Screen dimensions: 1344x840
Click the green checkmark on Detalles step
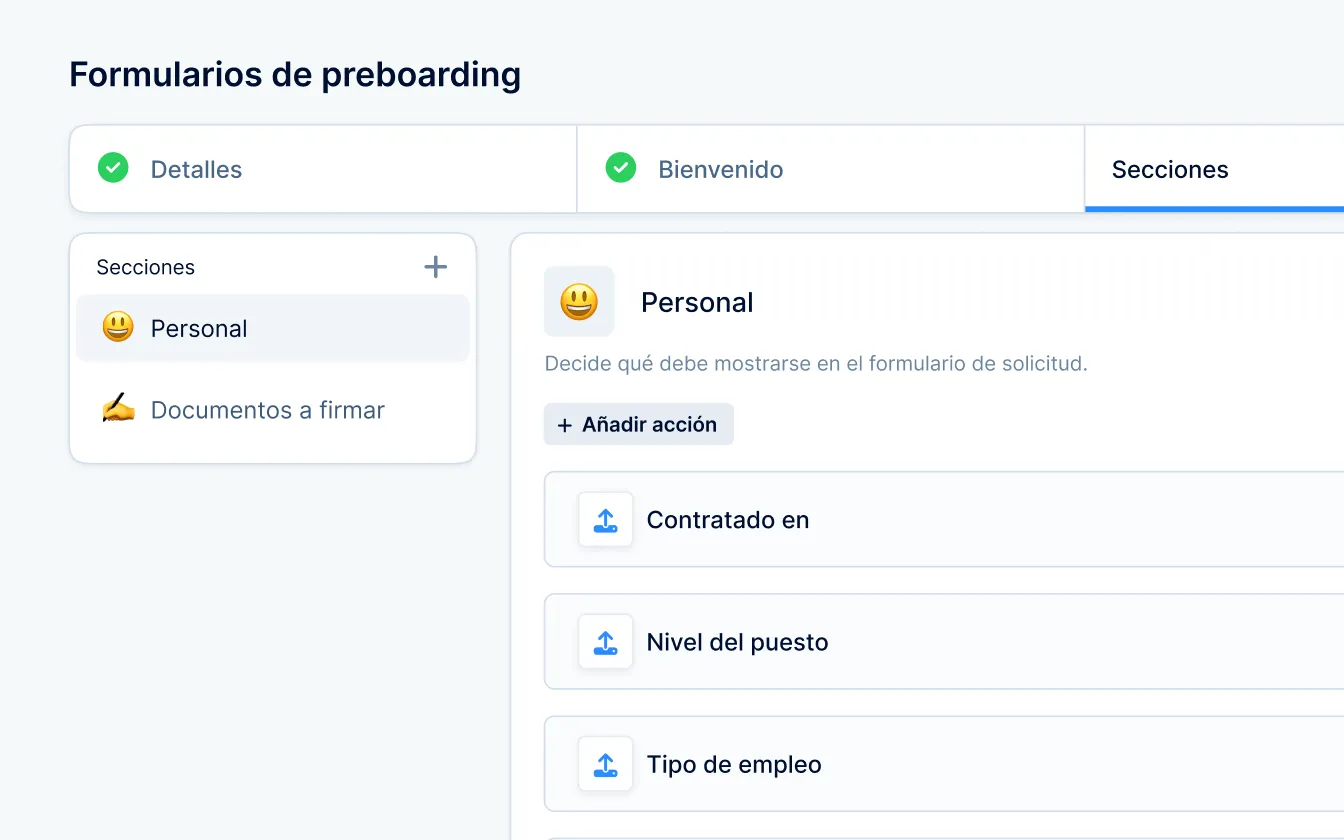(113, 168)
